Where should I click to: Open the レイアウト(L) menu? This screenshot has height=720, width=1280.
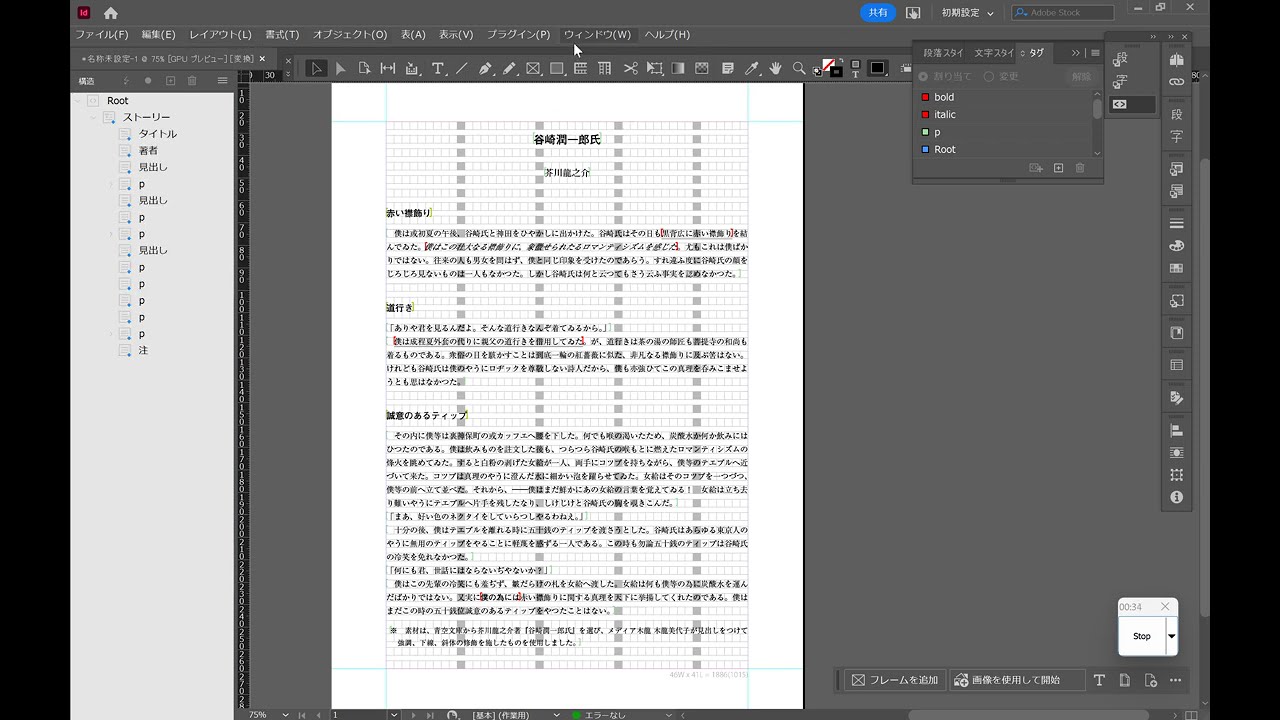(220, 34)
